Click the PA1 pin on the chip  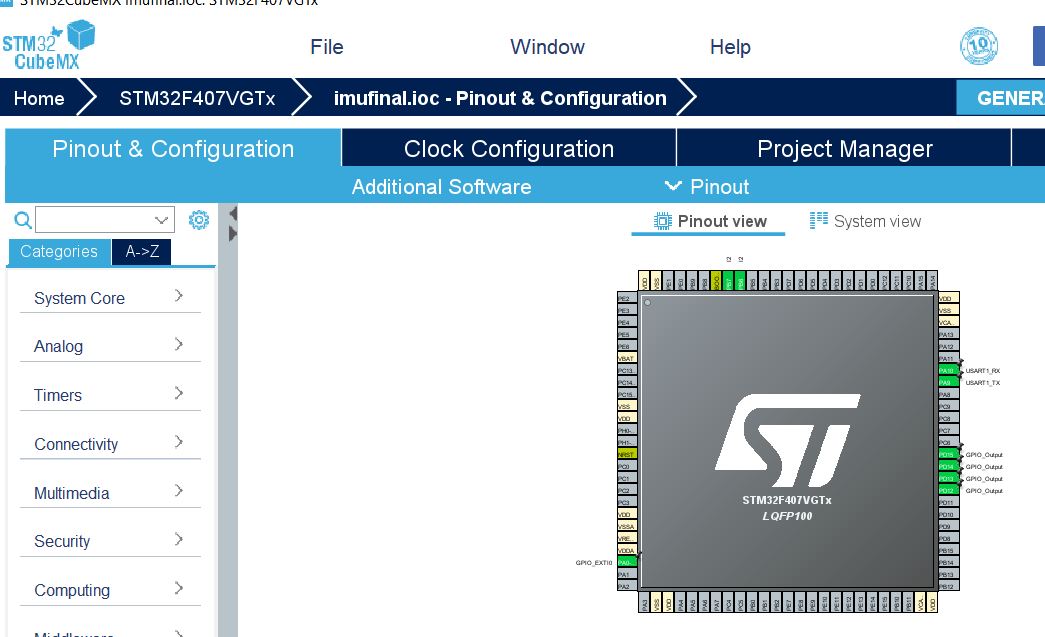click(627, 574)
